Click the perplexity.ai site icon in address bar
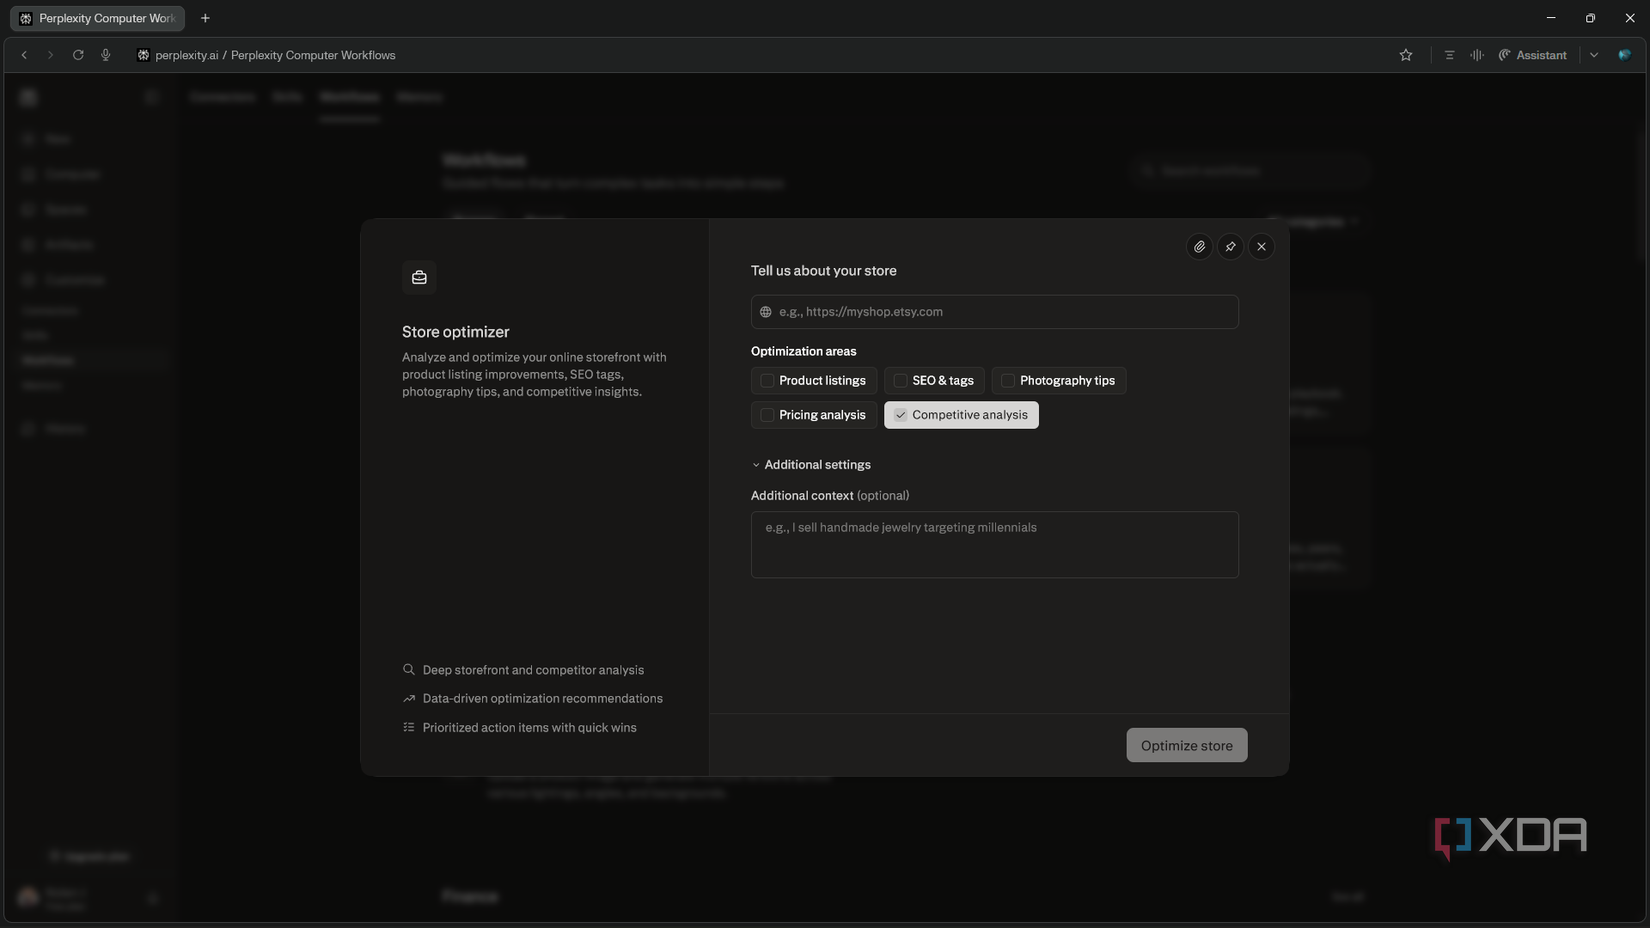The image size is (1650, 928). click(143, 55)
